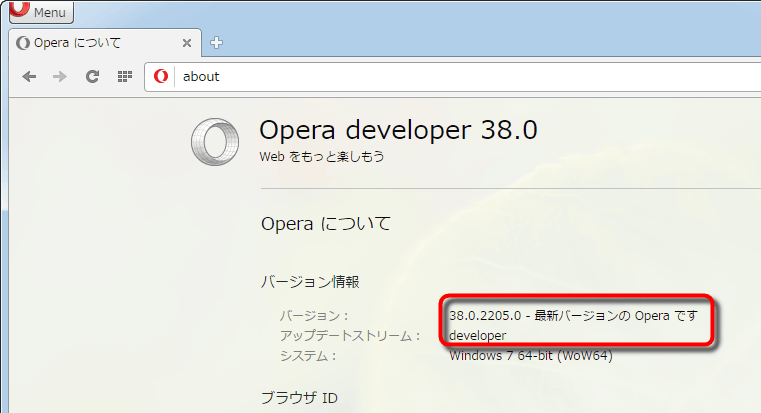
Task: Open the Speed Dial grid icon
Action: click(x=125, y=77)
